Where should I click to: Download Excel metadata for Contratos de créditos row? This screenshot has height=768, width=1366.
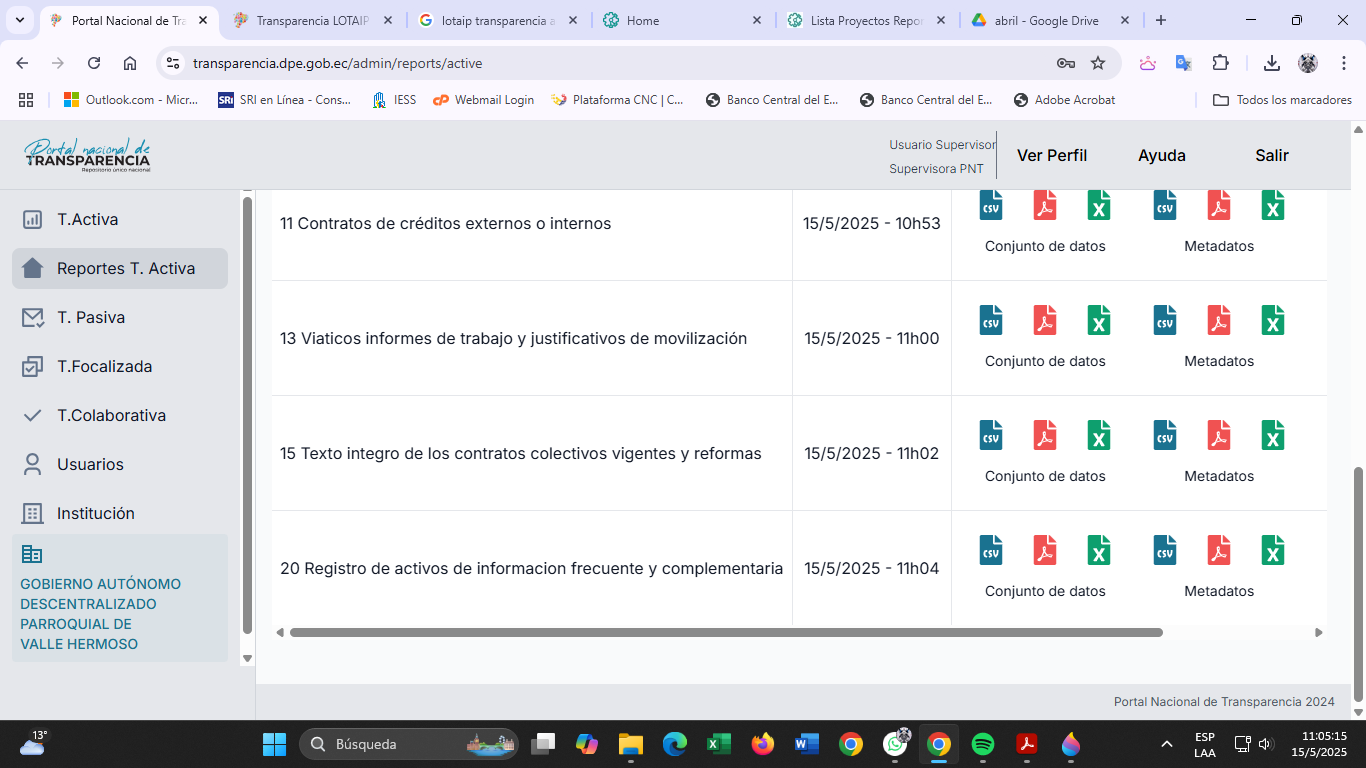[x=1272, y=205]
